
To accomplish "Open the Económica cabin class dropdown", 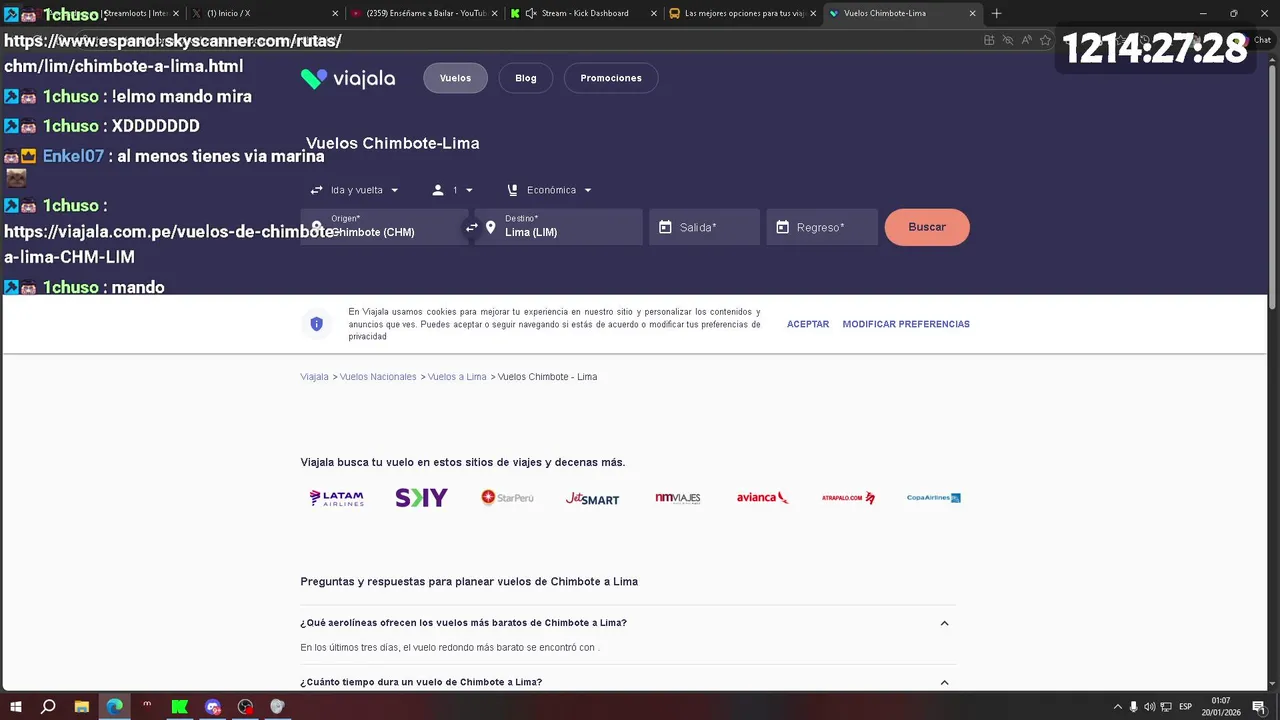I will tap(550, 190).
